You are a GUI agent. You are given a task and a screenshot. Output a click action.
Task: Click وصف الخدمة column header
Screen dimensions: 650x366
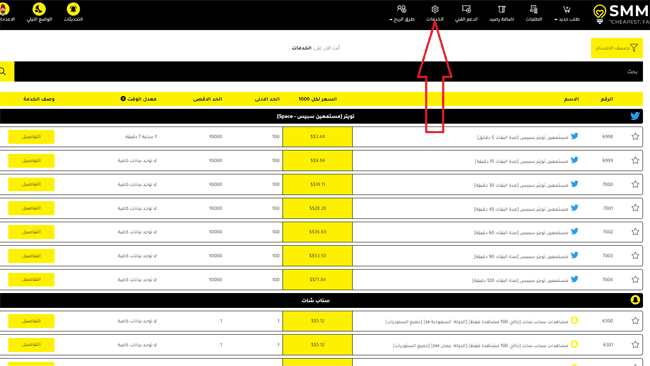(x=39, y=99)
